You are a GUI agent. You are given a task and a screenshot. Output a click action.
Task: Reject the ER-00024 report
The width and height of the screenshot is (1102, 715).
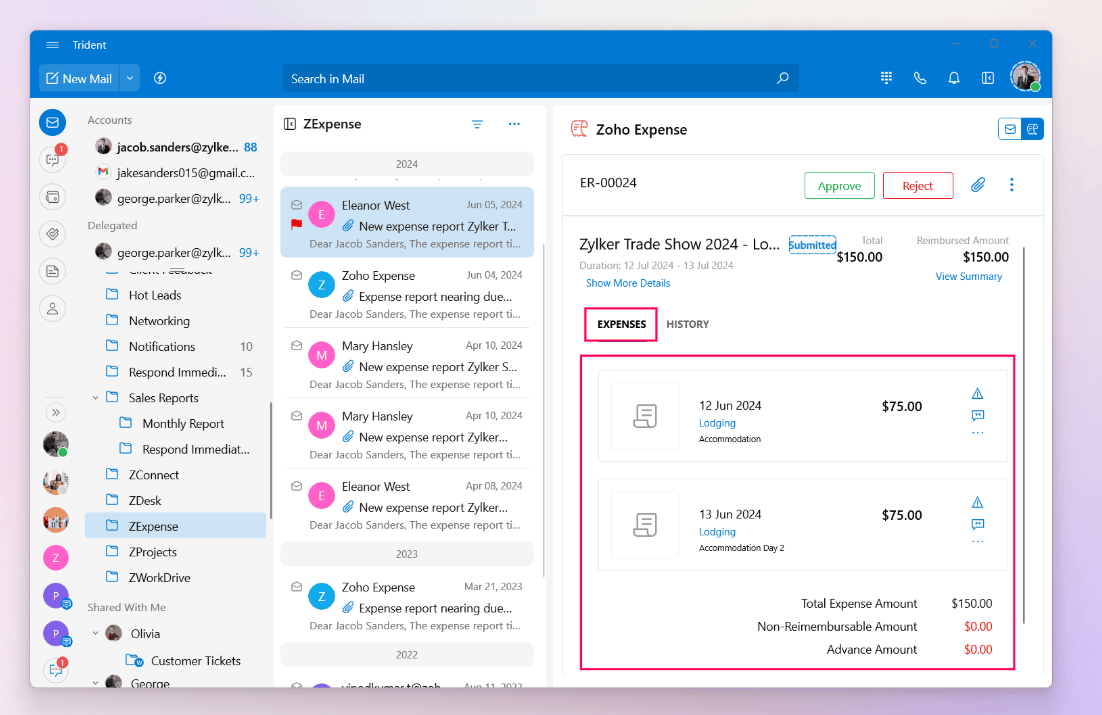coord(918,186)
